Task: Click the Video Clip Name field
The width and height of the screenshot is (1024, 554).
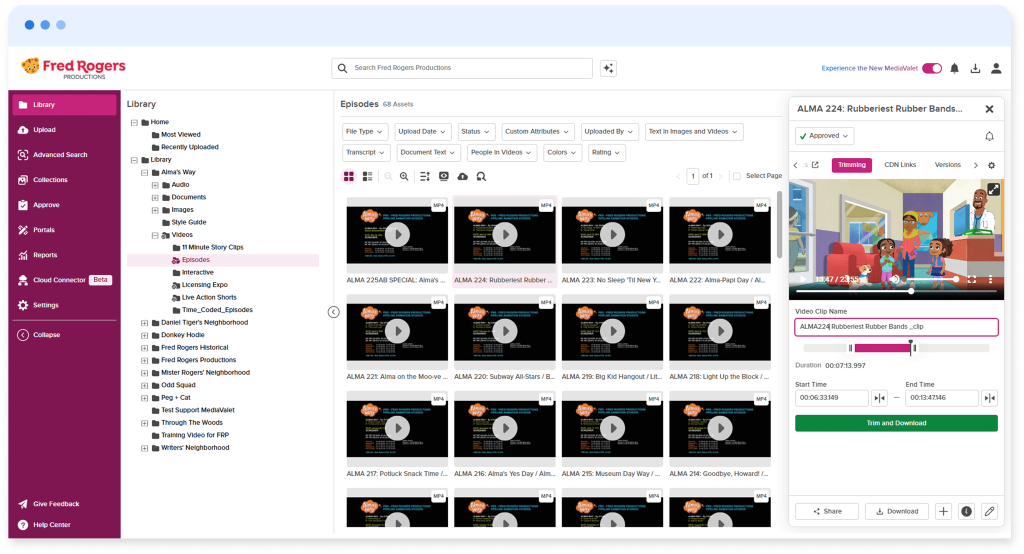Action: [896, 327]
